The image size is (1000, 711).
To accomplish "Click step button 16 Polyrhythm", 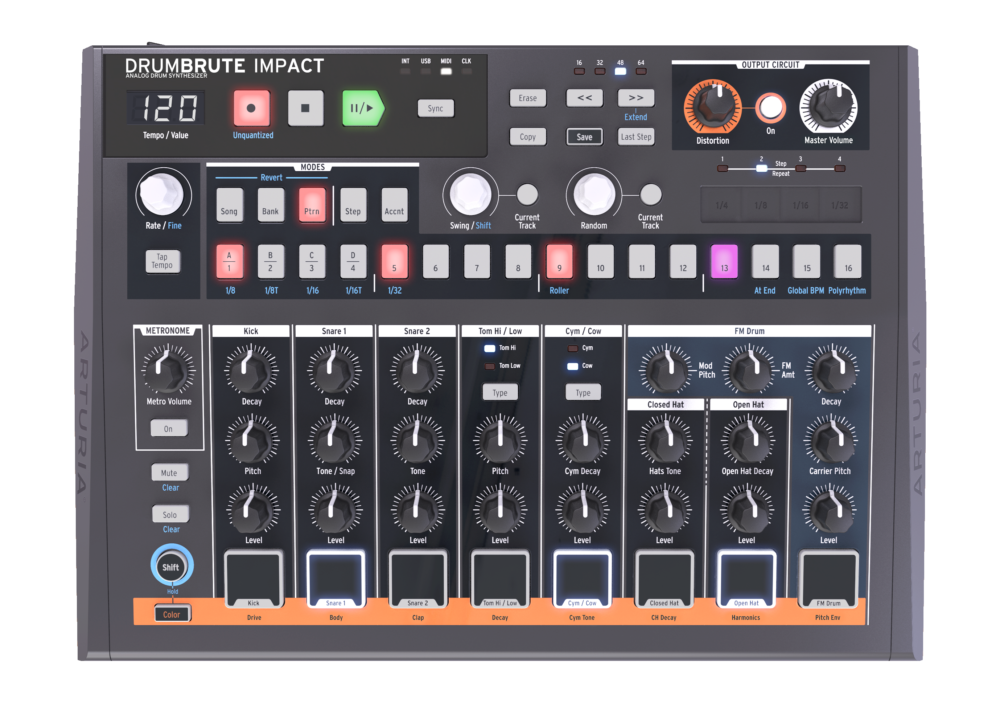I will tap(848, 261).
